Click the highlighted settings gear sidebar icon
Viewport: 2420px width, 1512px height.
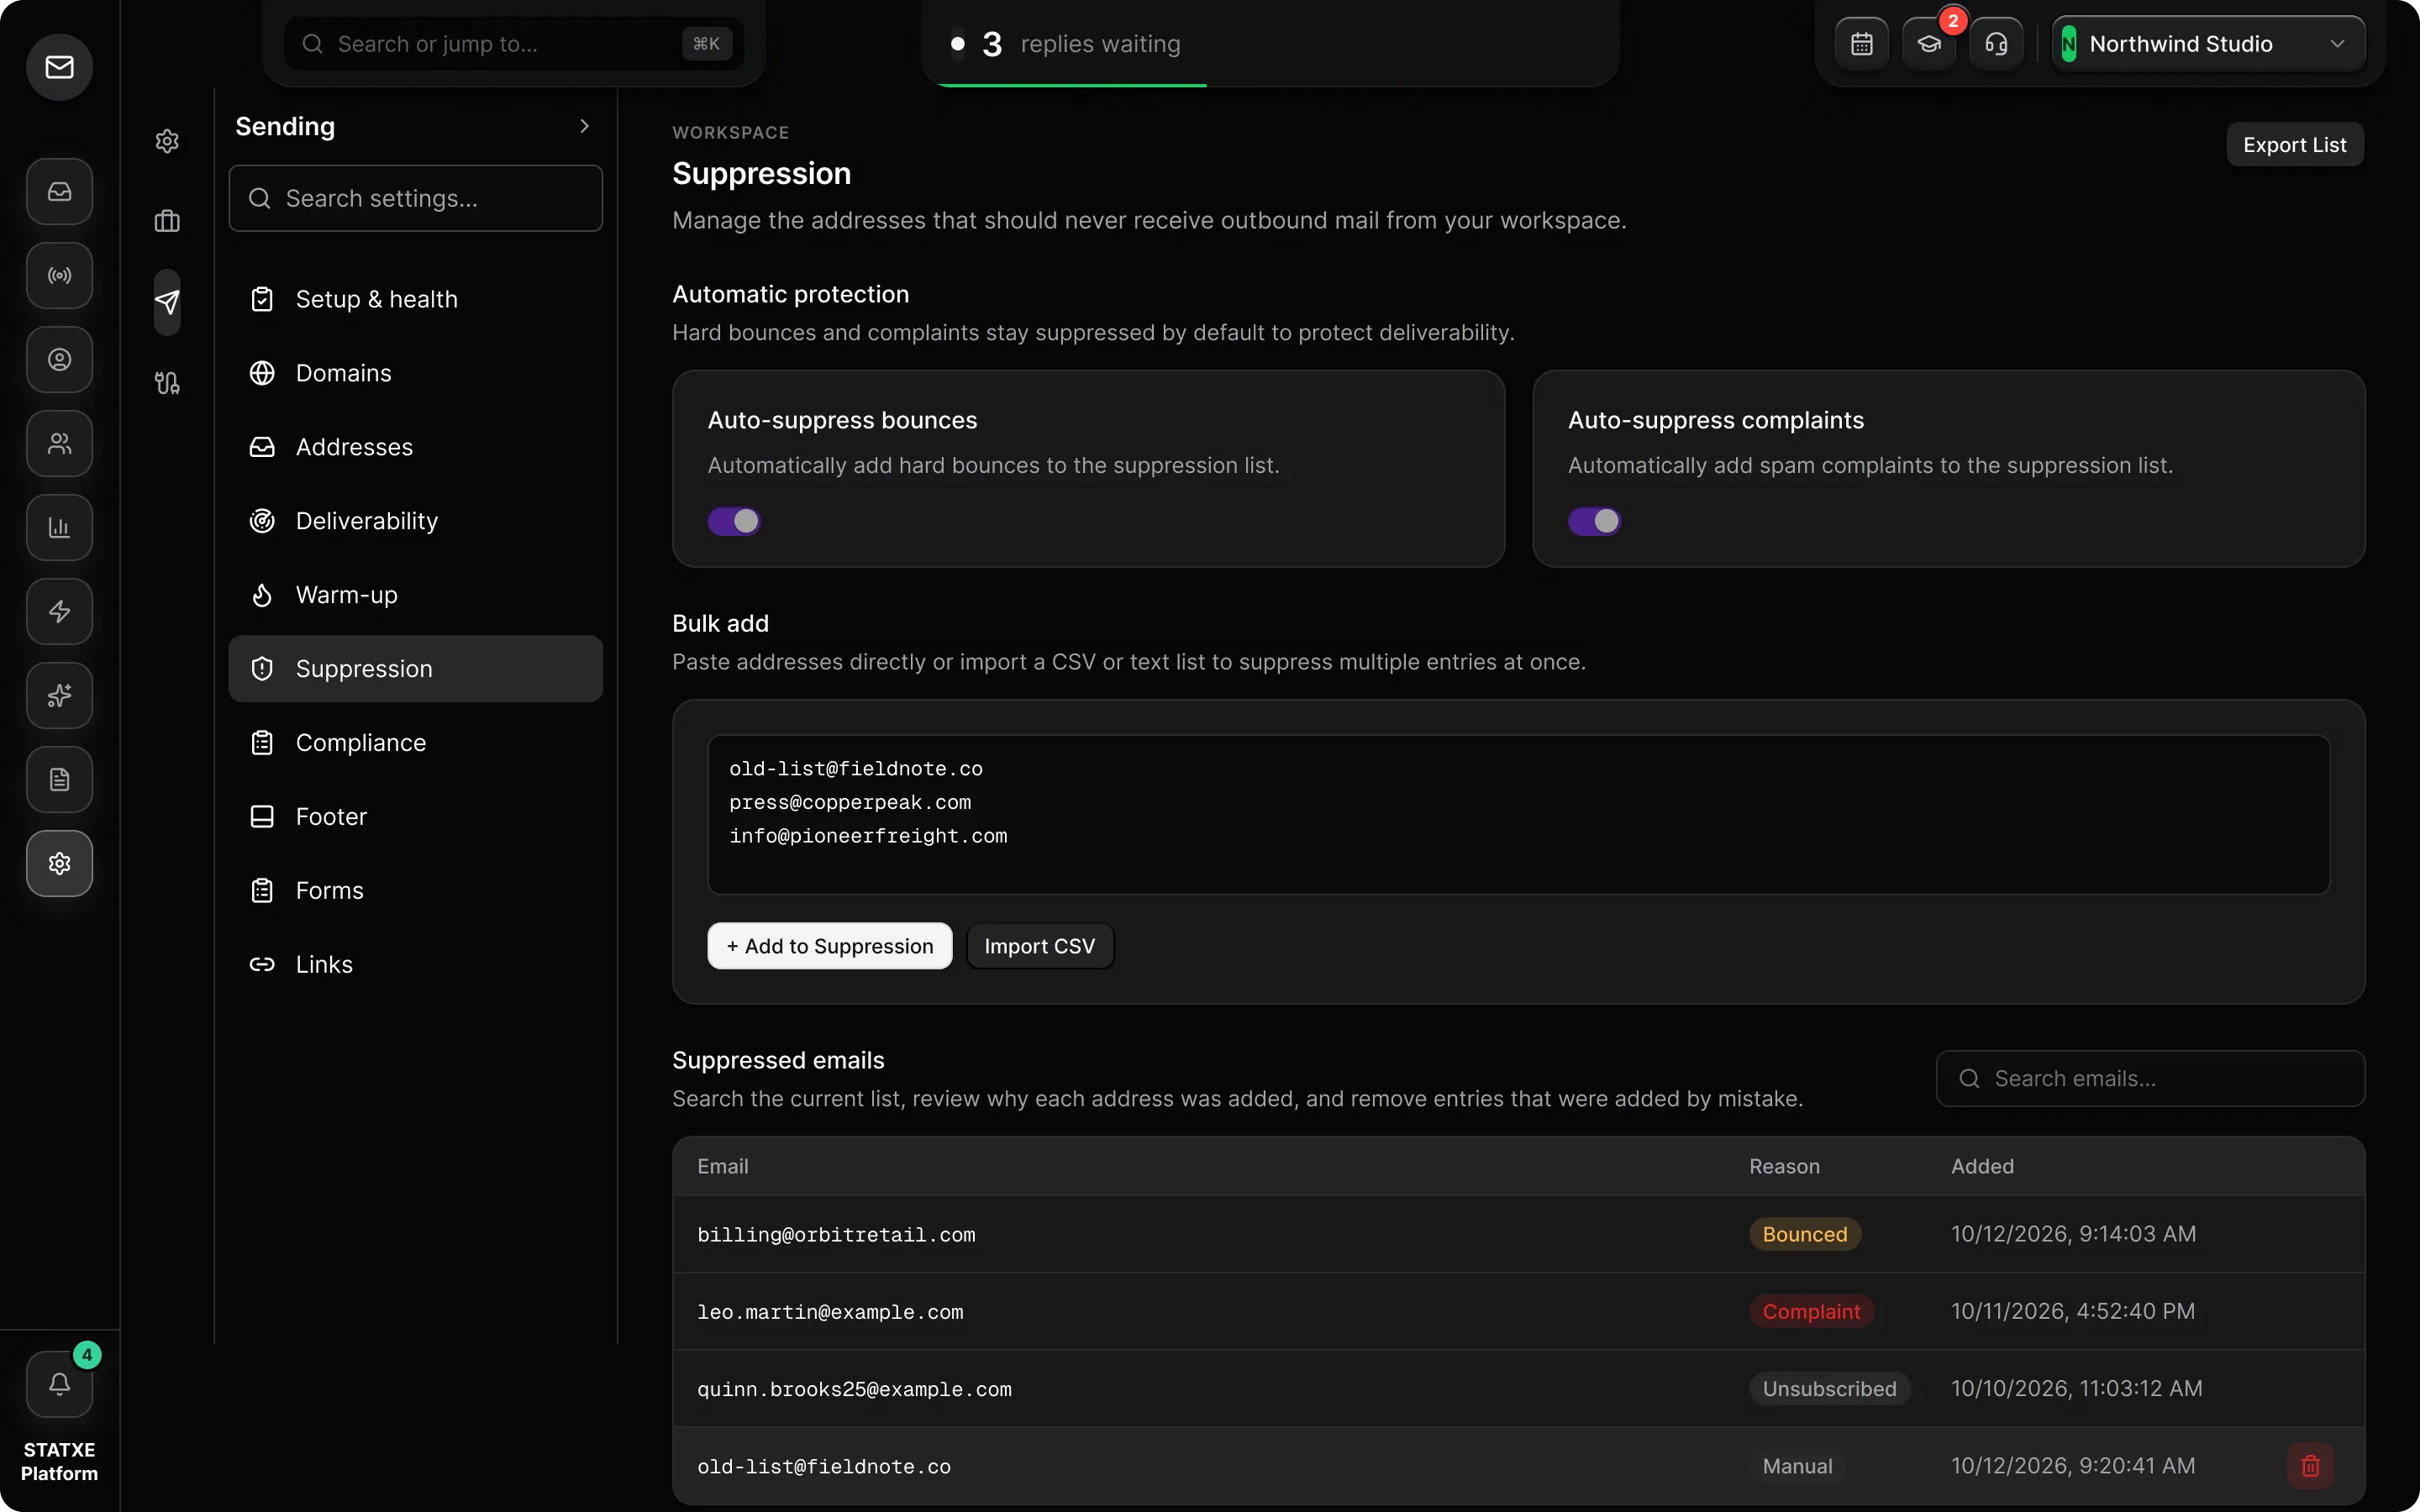pyautogui.click(x=59, y=863)
